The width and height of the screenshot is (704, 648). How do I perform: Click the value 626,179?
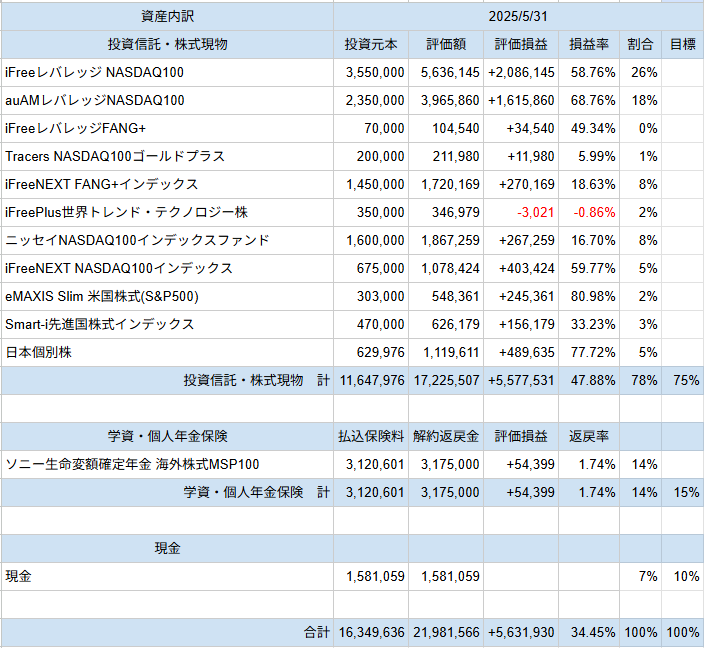[446, 324]
